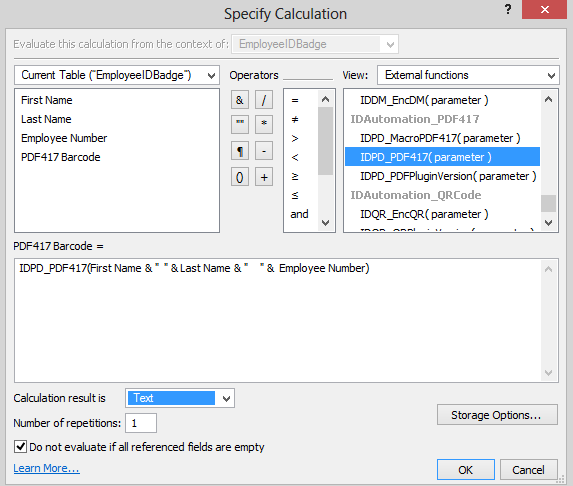Select the highlighted IDPD_PDF417 function

443,157
